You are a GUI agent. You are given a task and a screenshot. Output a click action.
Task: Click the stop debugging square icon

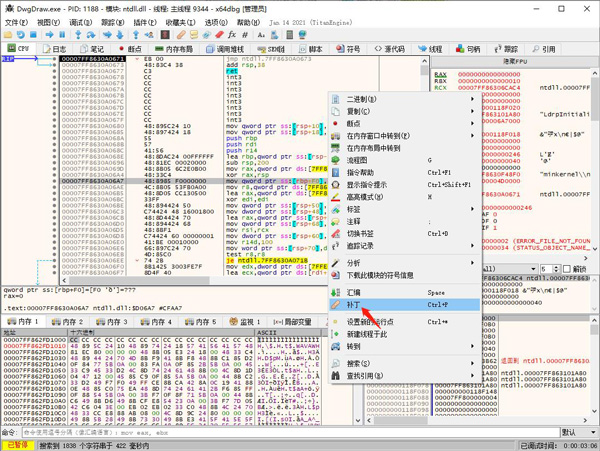(33, 35)
